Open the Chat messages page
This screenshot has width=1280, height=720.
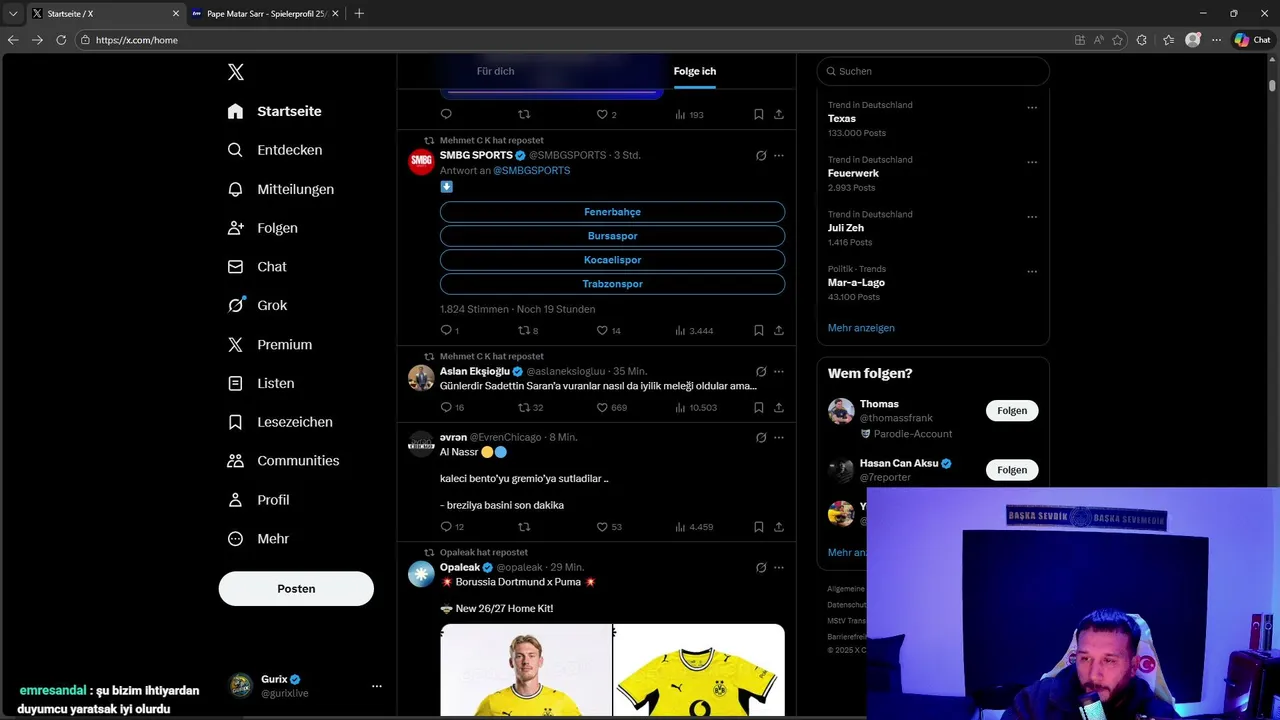(x=257, y=267)
